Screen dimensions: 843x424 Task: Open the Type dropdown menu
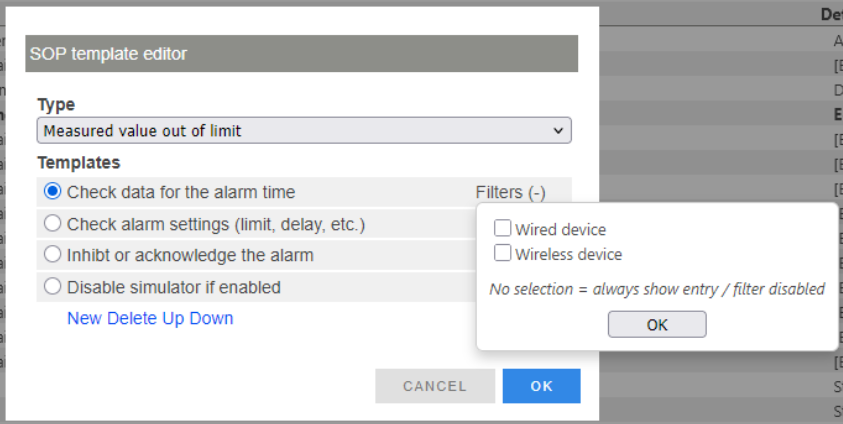(304, 130)
